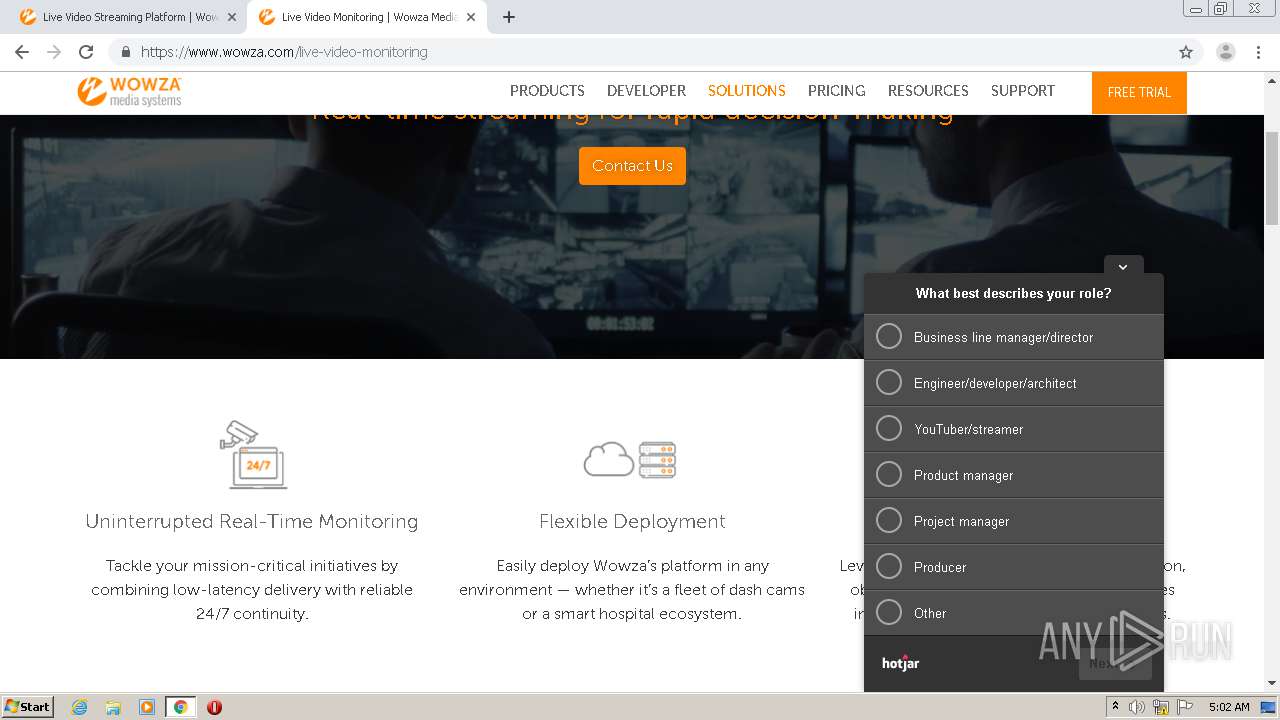The width and height of the screenshot is (1280, 720).
Task: Click the system clock showing 5:02 AM
Action: (1229, 707)
